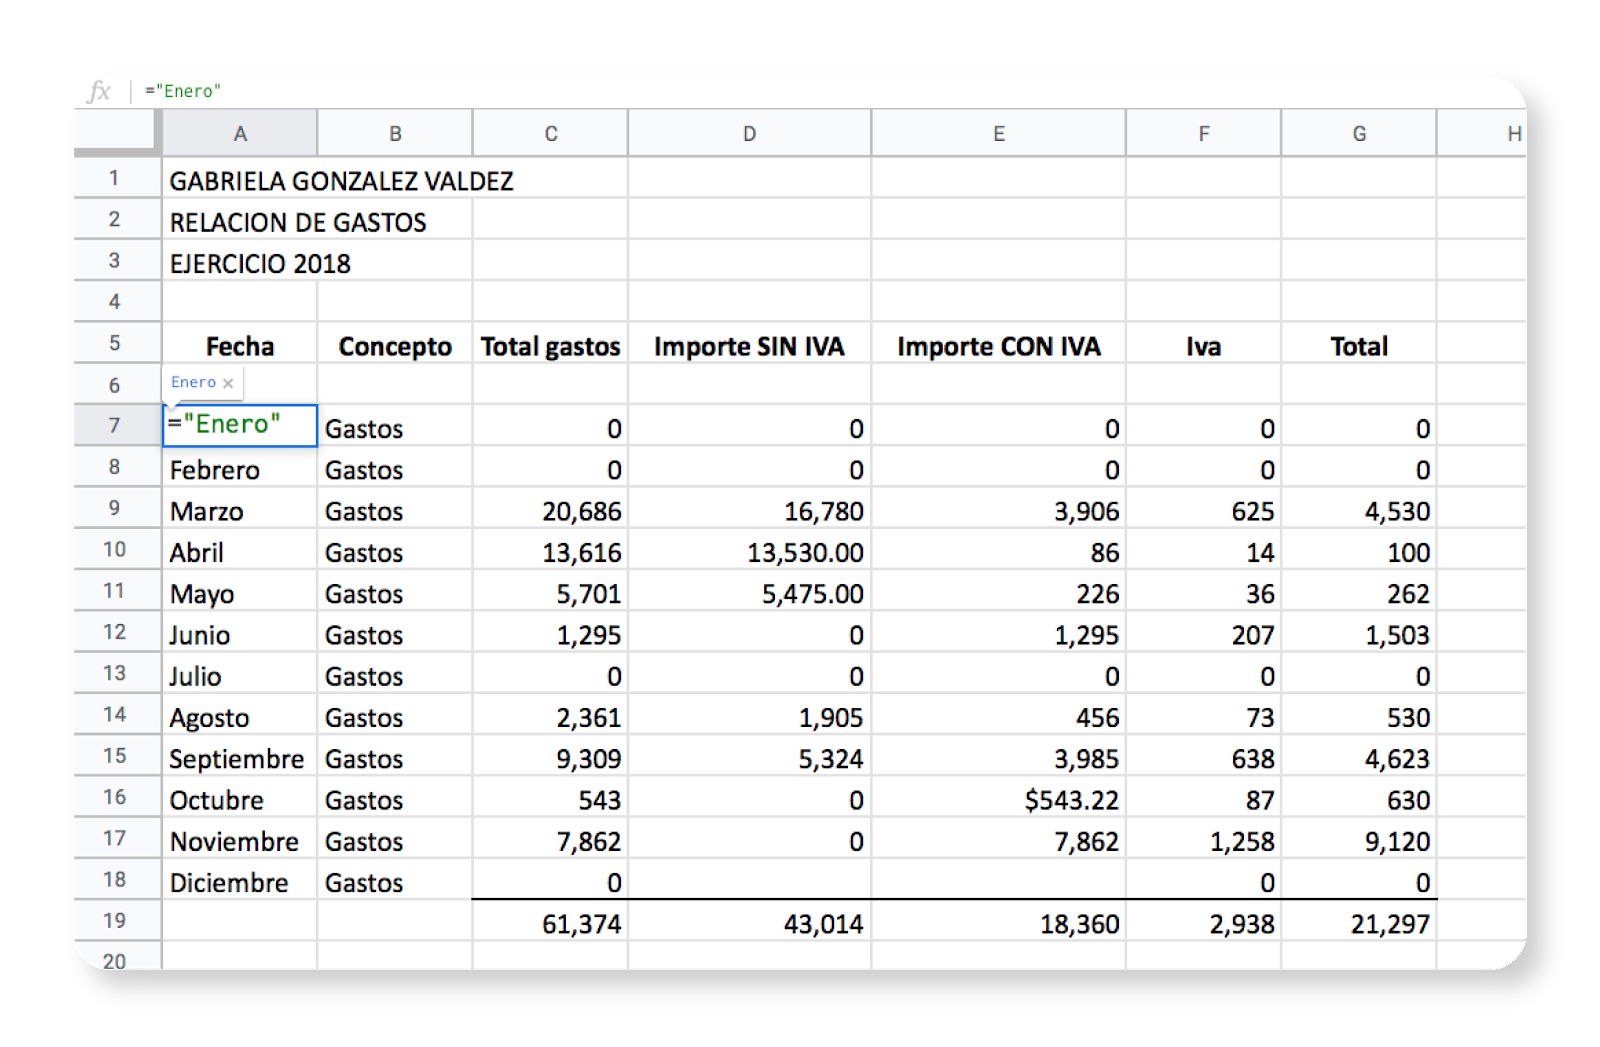Select row 7 header

coord(115,426)
